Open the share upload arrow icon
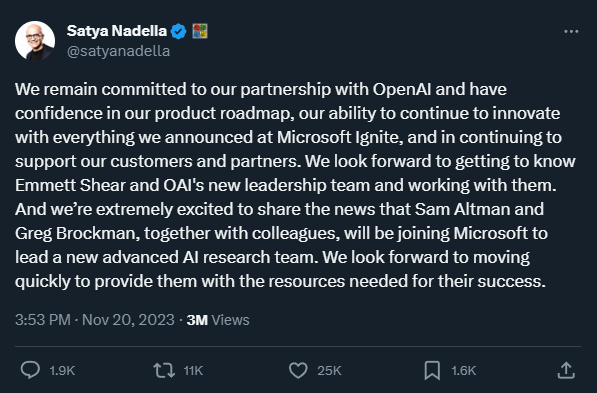Image resolution: width=597 pixels, height=393 pixels. 566,370
